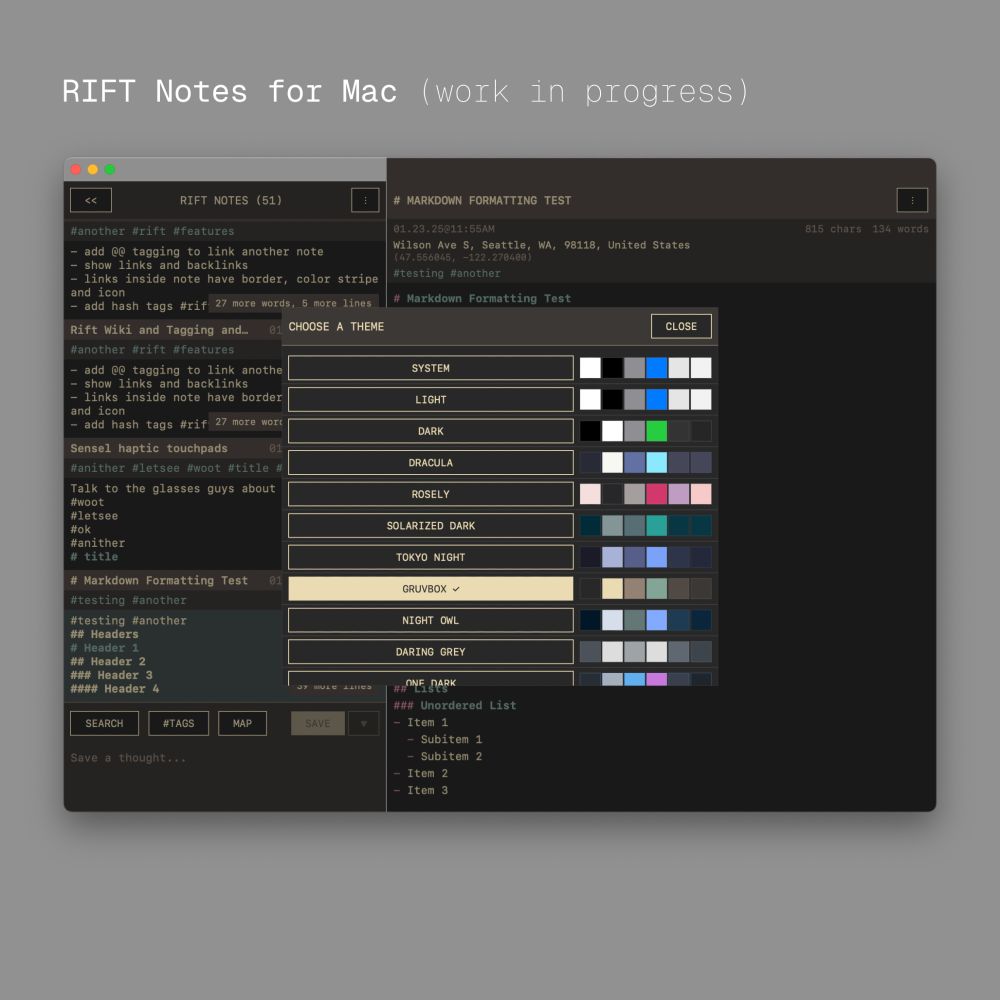Click the #testing #another tags in editor header
The image size is (1000, 1000).
(447, 274)
